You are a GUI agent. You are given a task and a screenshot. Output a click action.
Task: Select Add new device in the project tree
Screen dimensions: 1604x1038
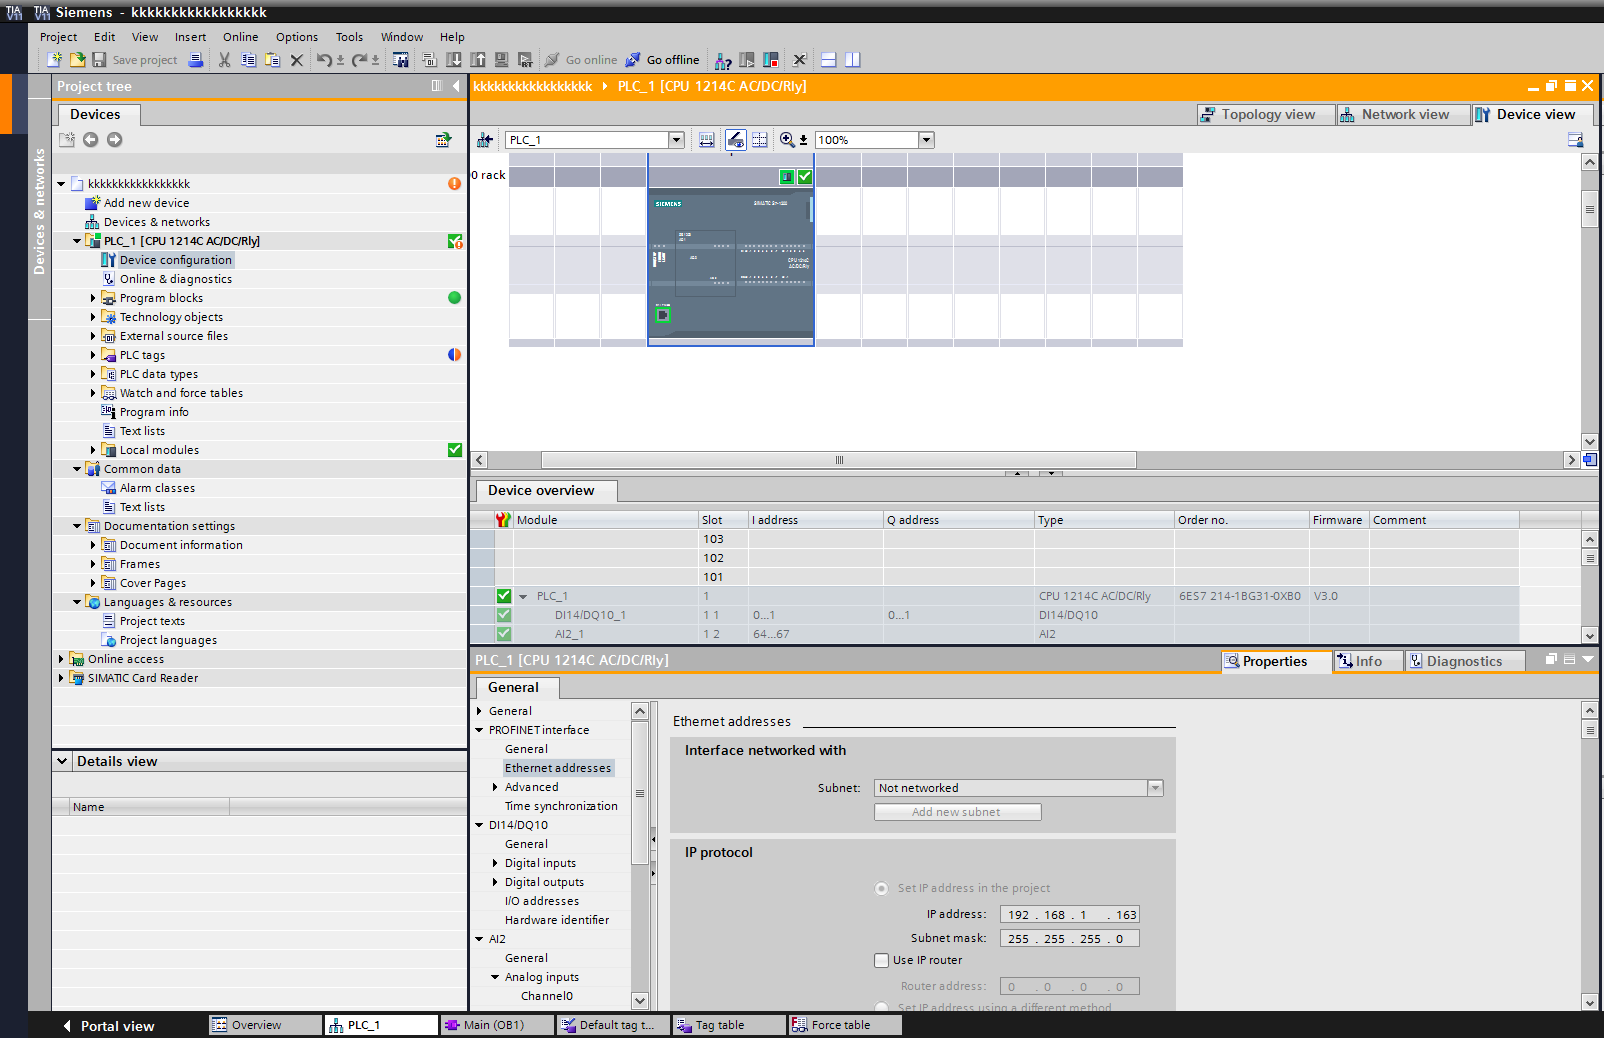point(146,203)
